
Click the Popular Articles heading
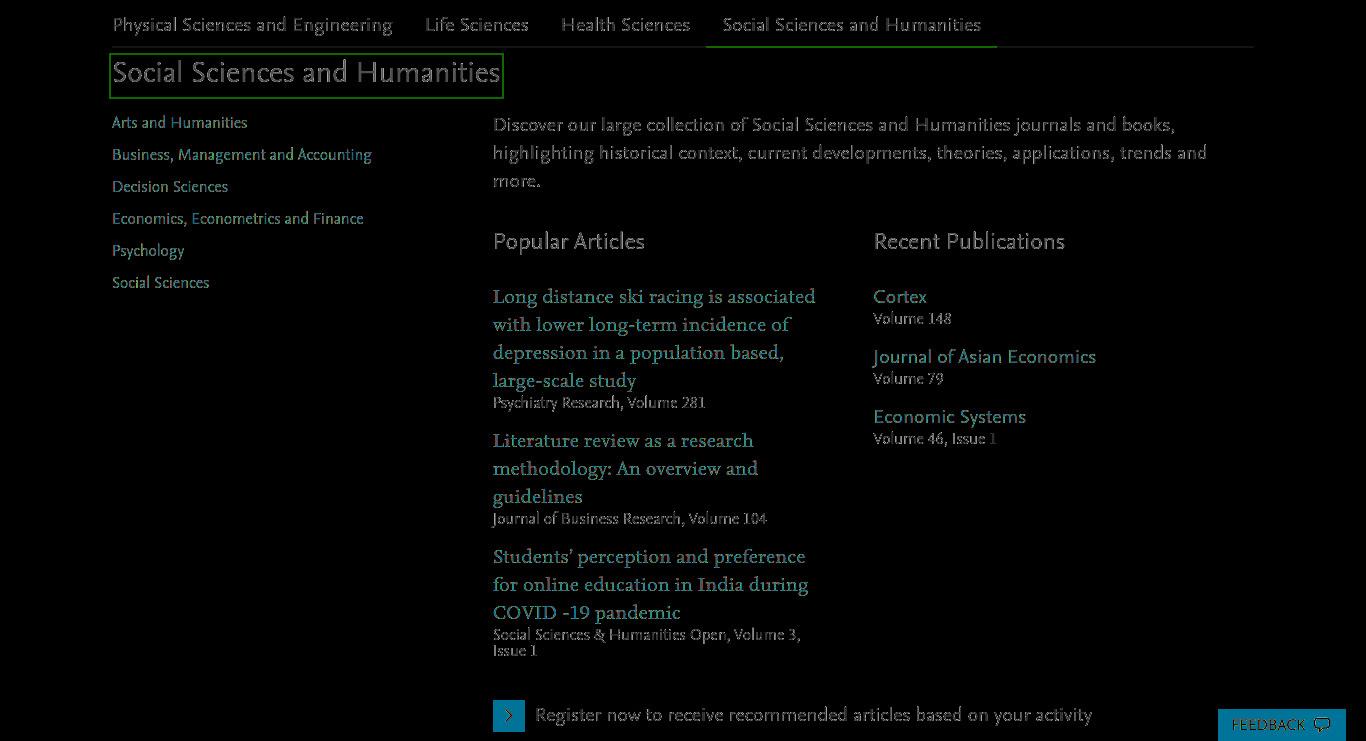[569, 242]
